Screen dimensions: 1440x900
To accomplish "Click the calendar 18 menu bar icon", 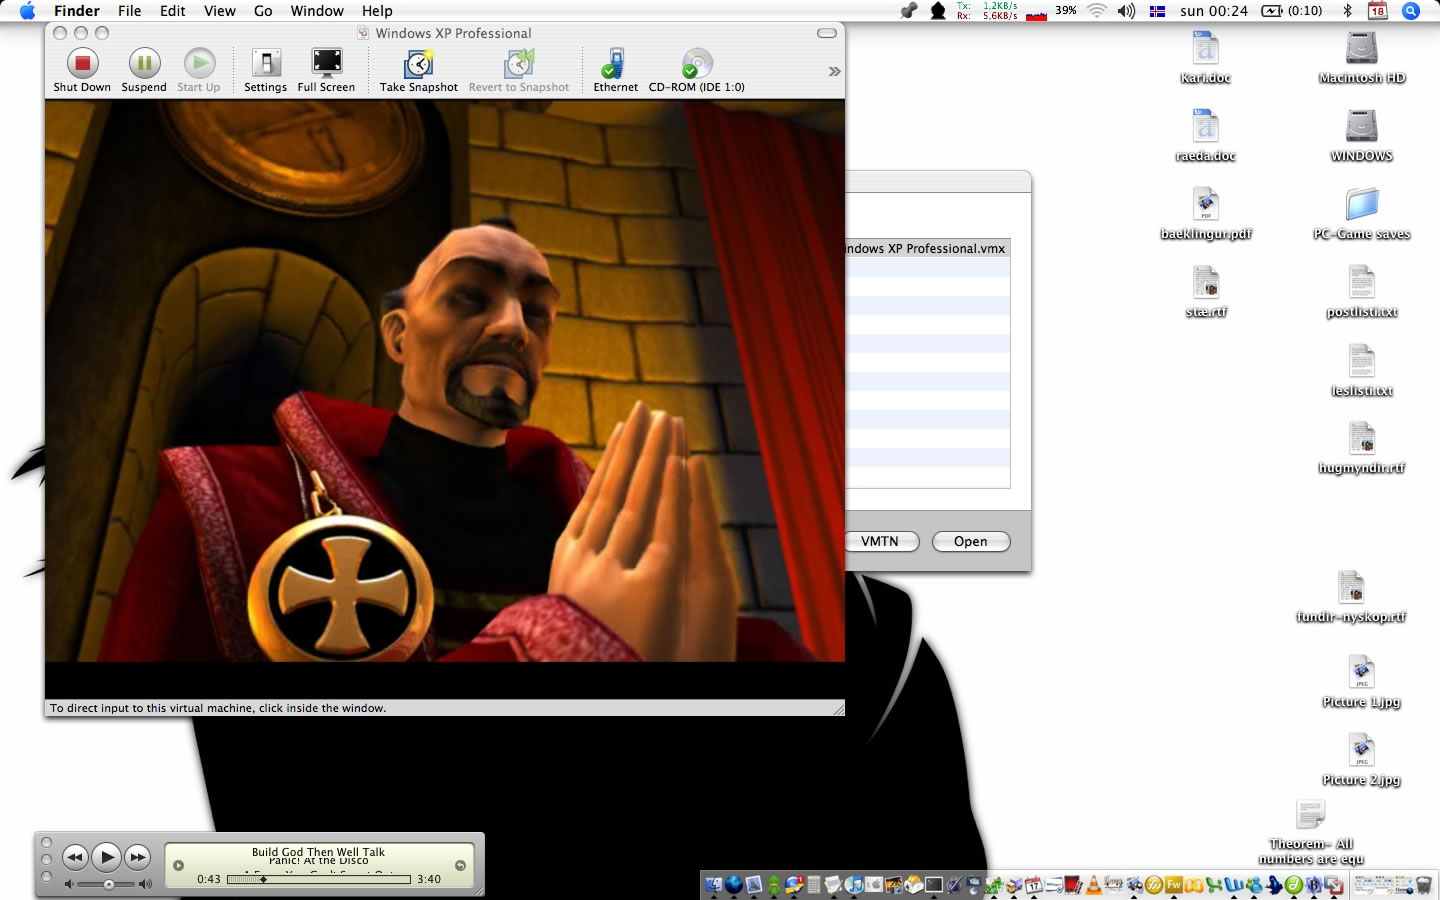I will (x=1378, y=11).
